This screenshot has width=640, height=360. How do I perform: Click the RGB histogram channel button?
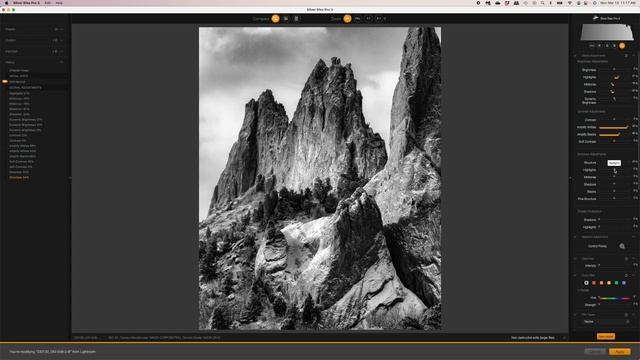tap(591, 46)
